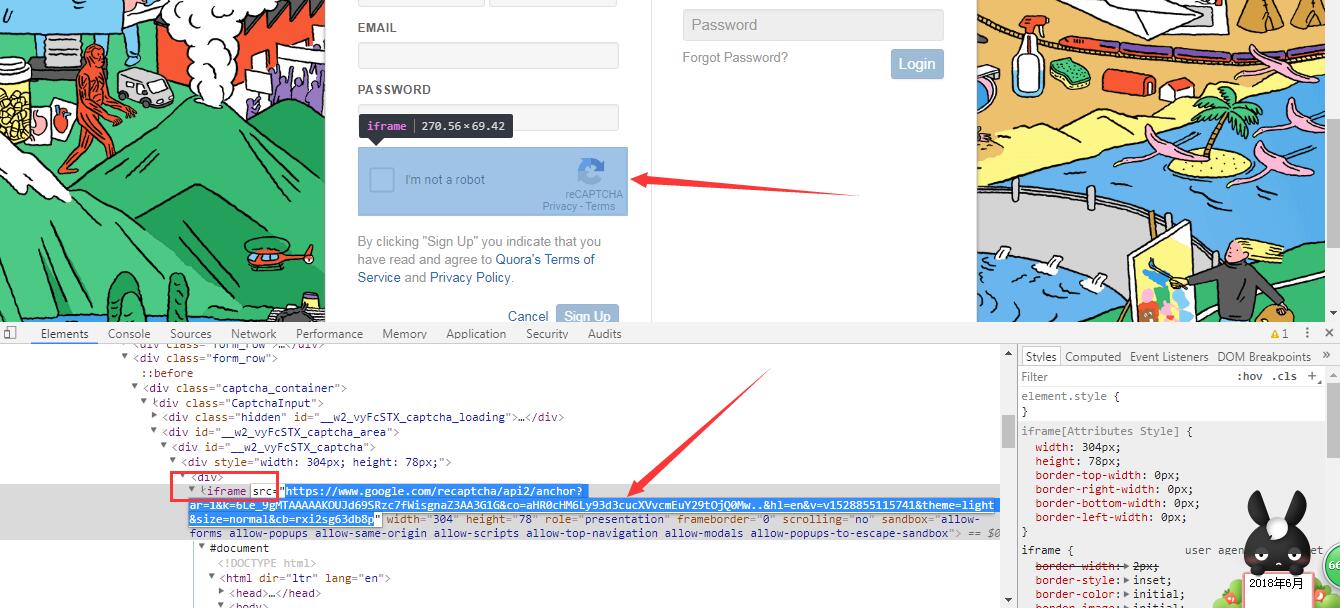Collapse the captcha_container div node
The image size is (1340, 608).
(136, 388)
